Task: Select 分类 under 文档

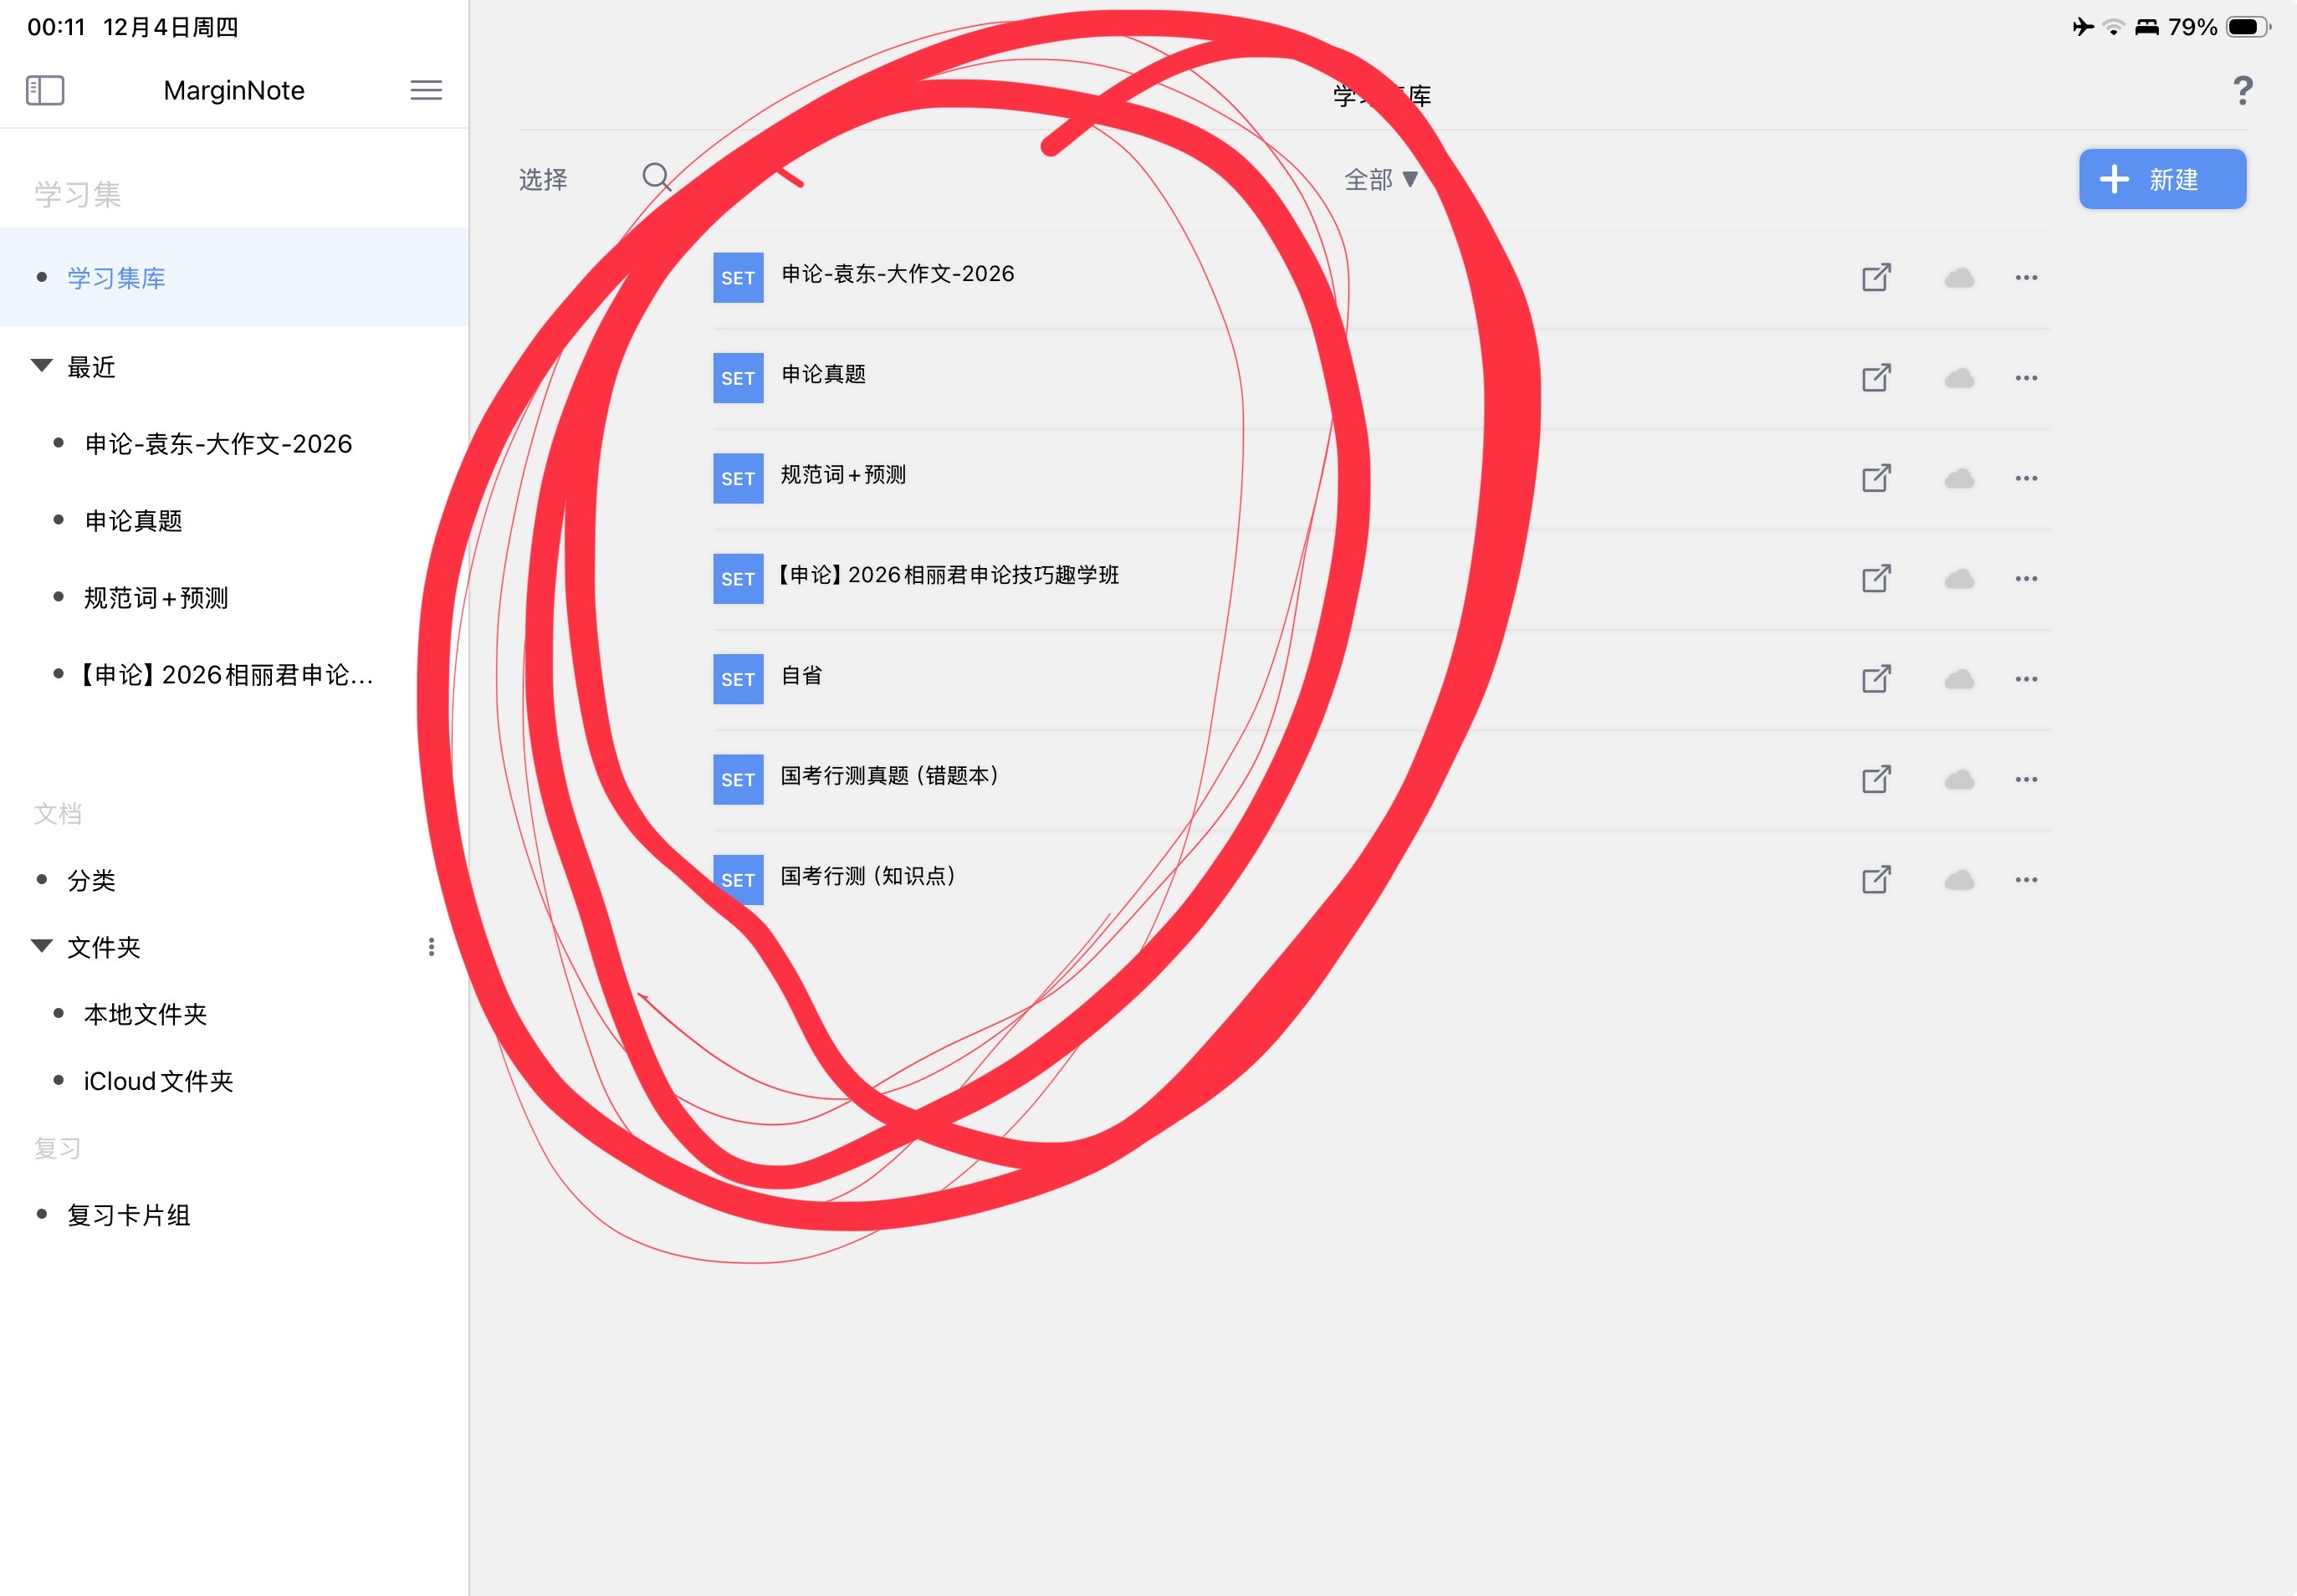Action: pyautogui.click(x=91, y=880)
